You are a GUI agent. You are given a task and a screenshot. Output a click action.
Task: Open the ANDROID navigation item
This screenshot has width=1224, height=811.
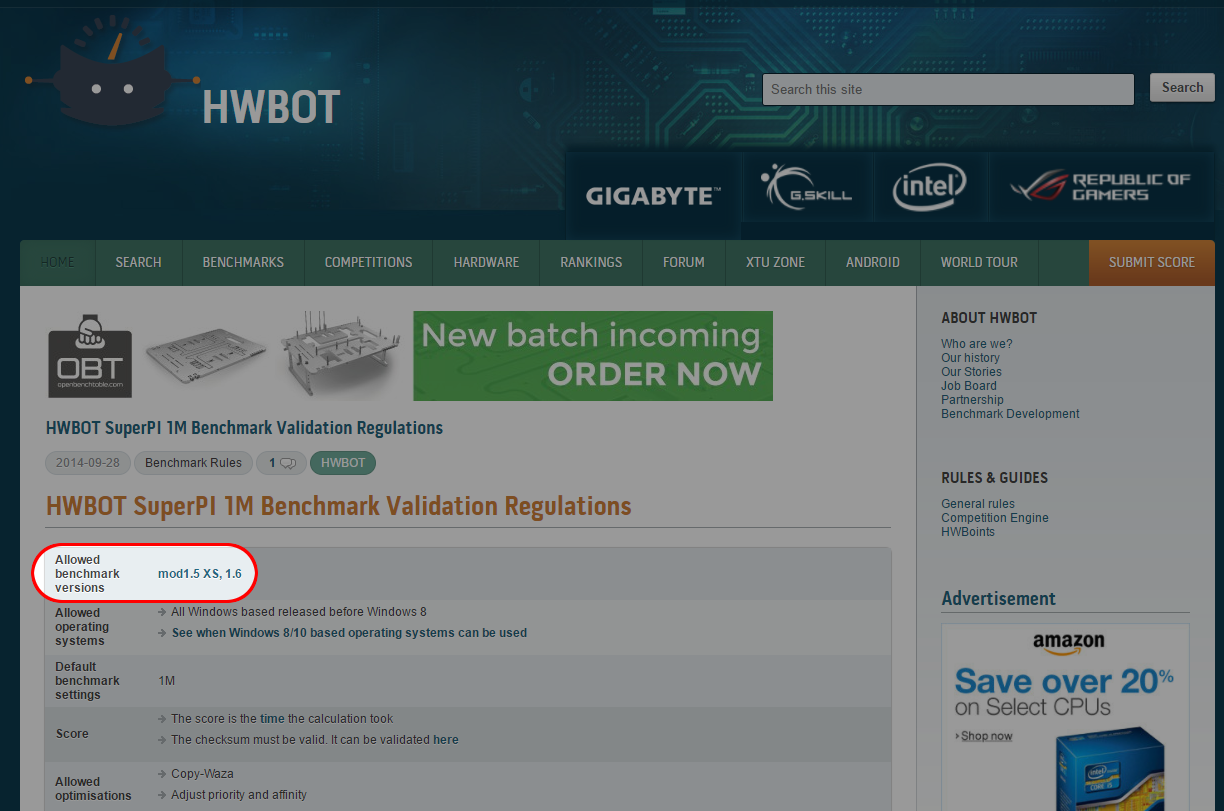[873, 262]
